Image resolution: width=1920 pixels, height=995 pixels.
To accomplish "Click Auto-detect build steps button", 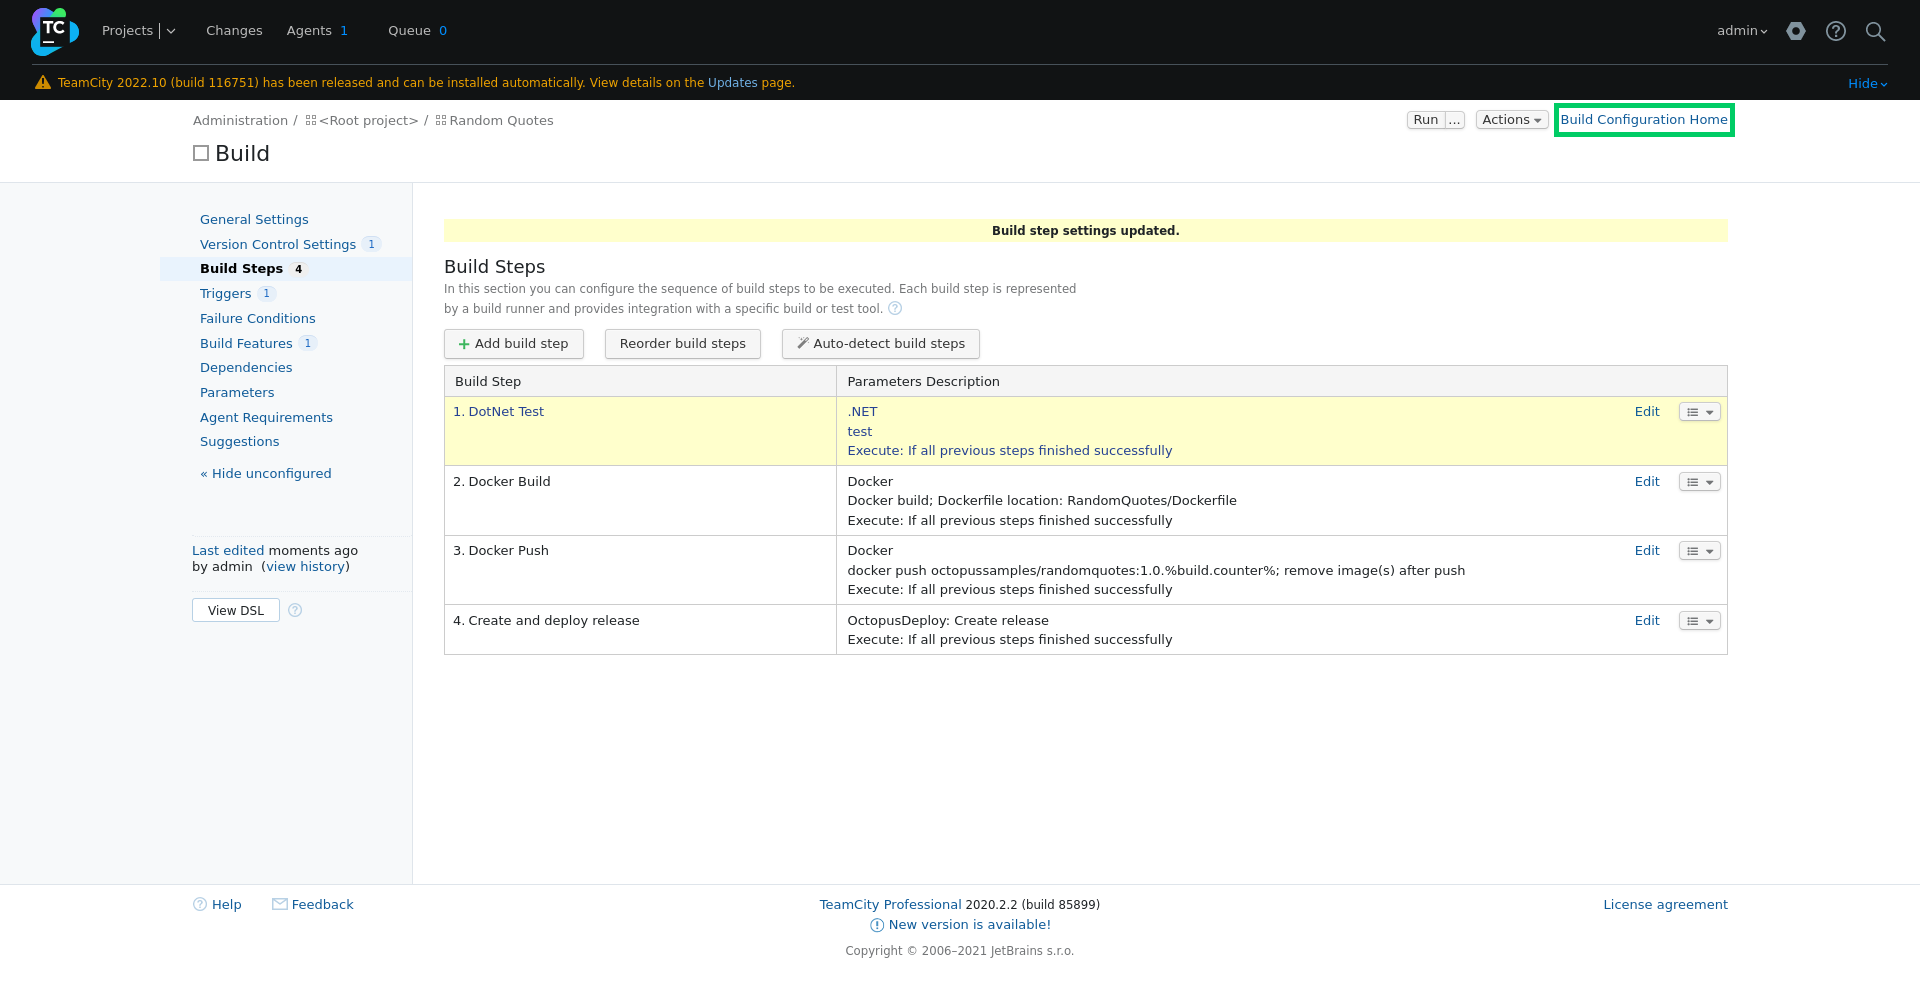I will pyautogui.click(x=881, y=344).
